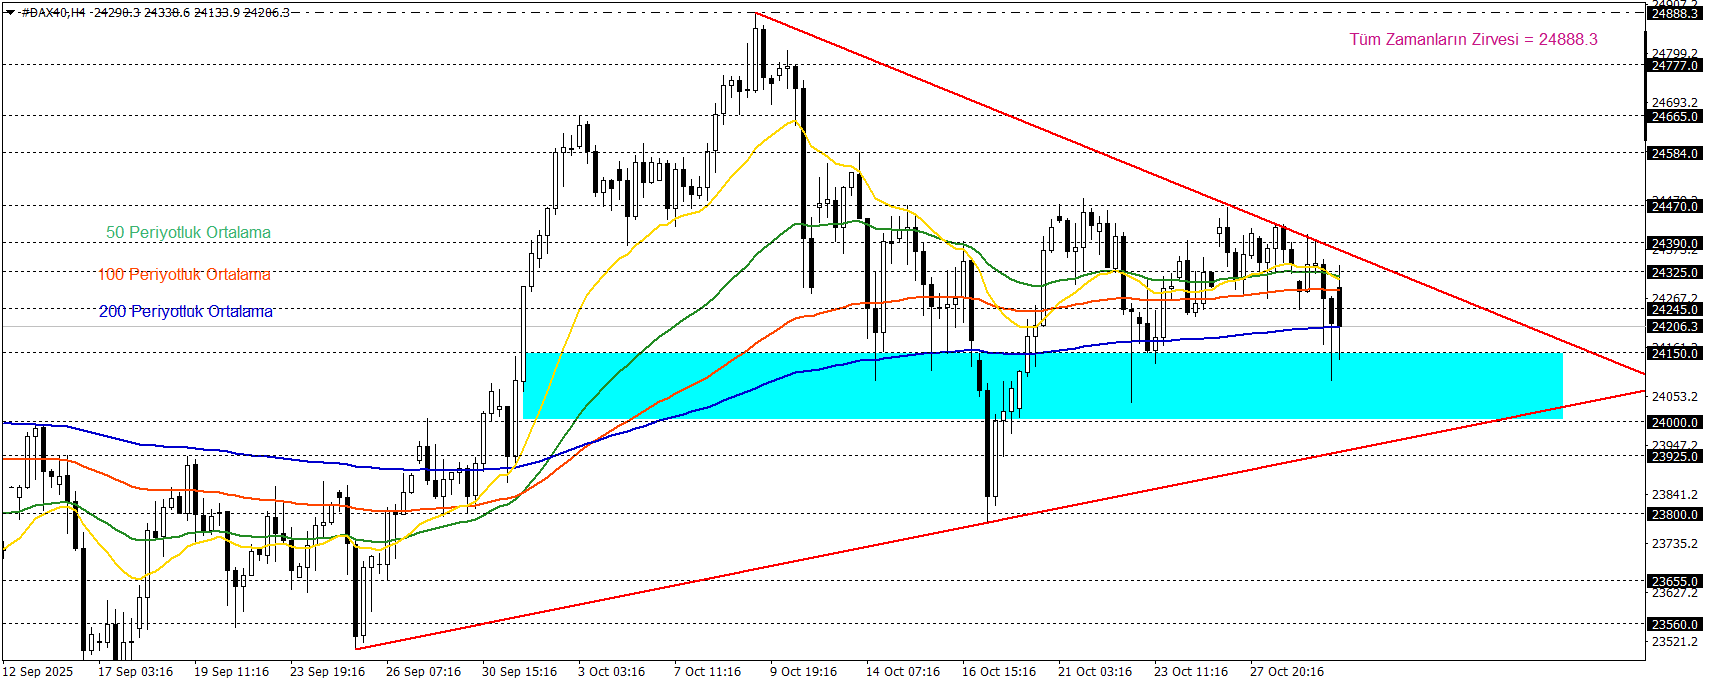Click the 24390.0 price level tag
The width and height of the screenshot is (1709, 684).
click(x=1674, y=243)
